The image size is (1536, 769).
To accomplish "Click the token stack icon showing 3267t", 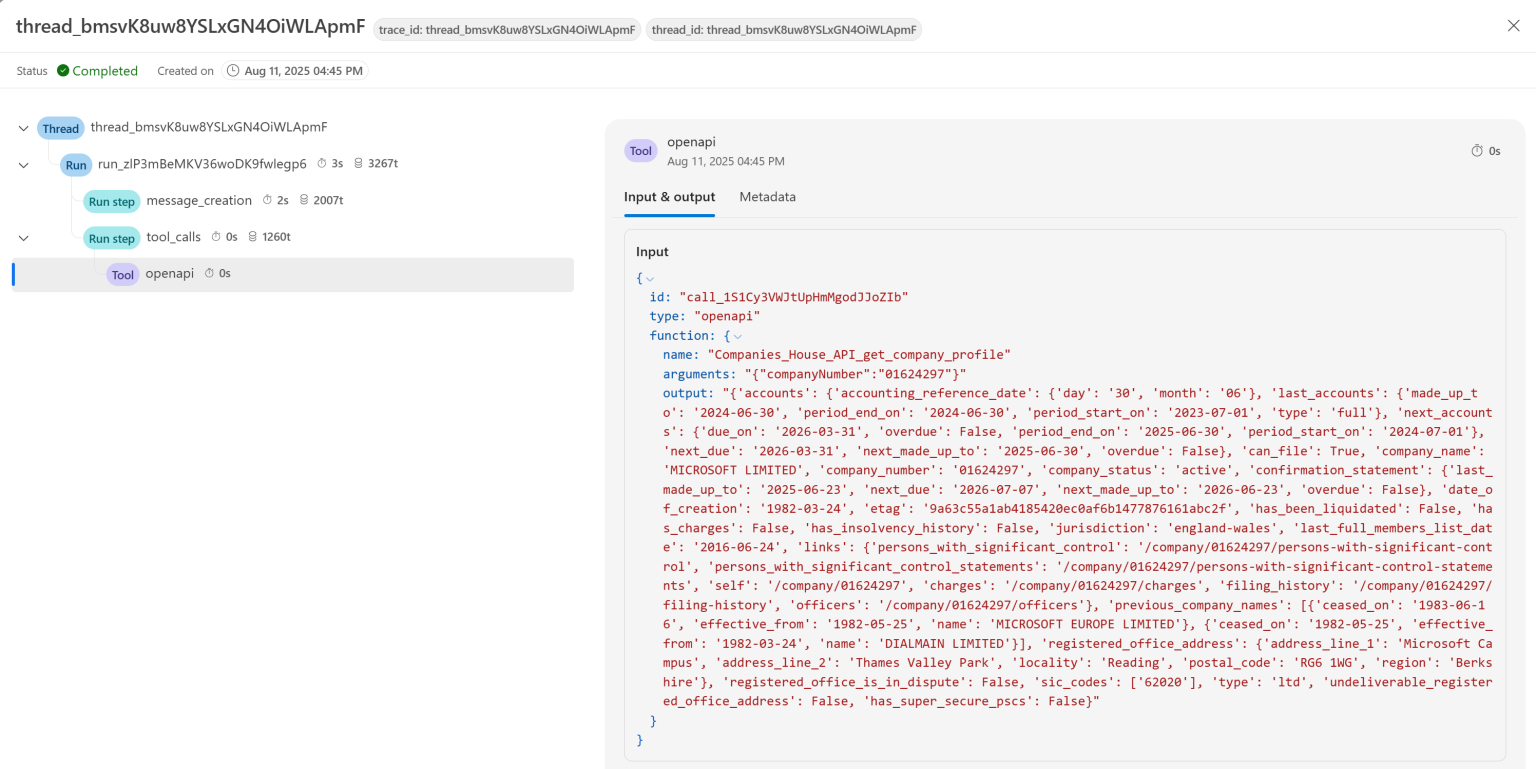I will pyautogui.click(x=357, y=163).
